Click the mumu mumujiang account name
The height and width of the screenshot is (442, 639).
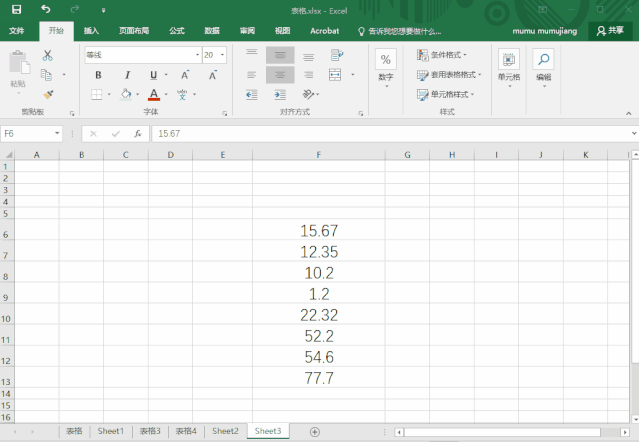click(x=544, y=31)
